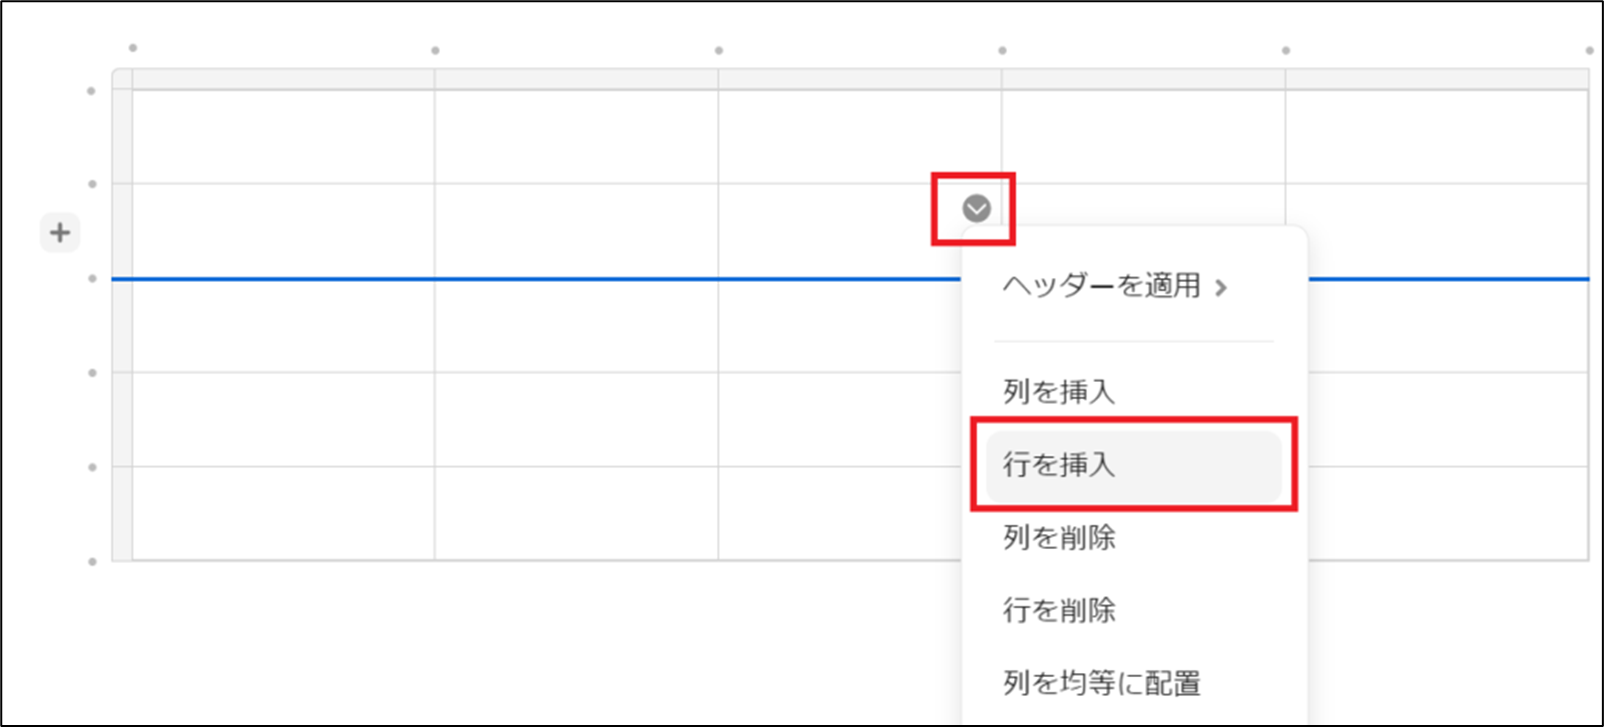Viewport: 1604px width, 727px height.
Task: Select 列を挿入 from the menu
Action: (x=1059, y=391)
